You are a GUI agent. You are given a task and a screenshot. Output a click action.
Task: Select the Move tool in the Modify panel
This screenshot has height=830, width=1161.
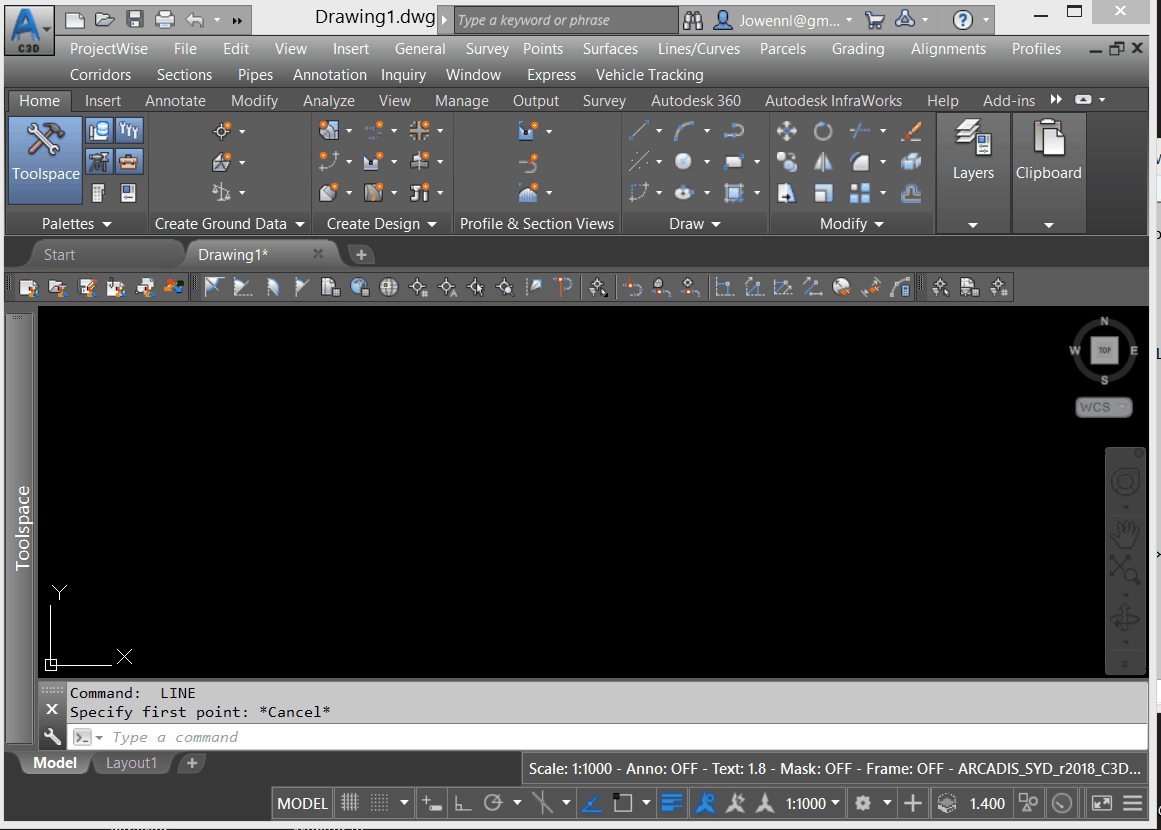point(787,130)
